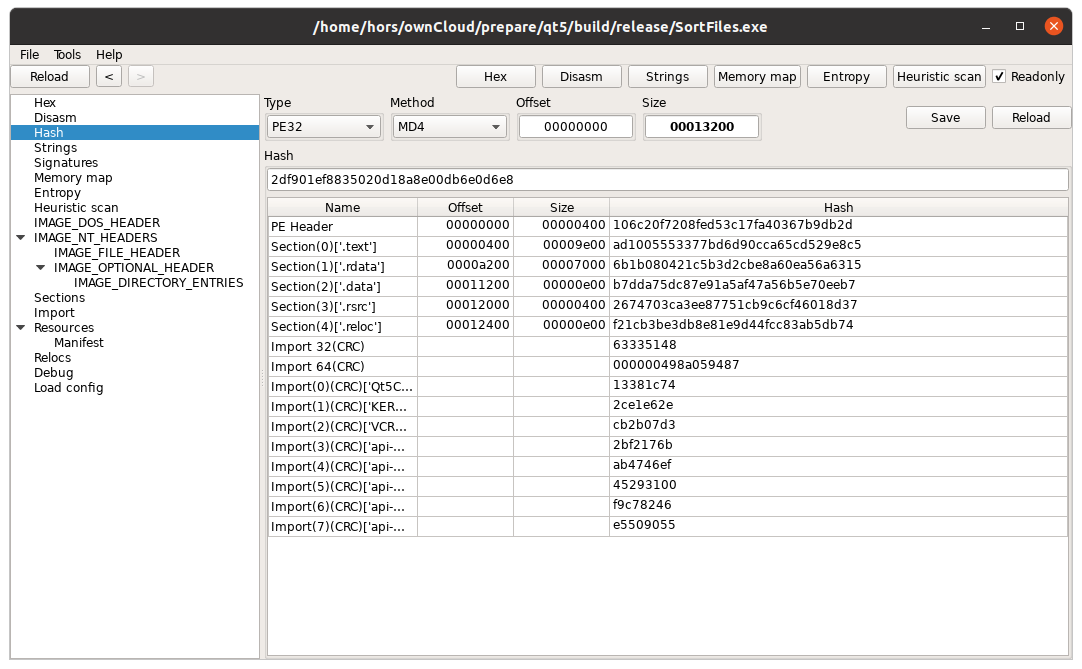Click the Disasm toolbar button

pyautogui.click(x=581, y=77)
